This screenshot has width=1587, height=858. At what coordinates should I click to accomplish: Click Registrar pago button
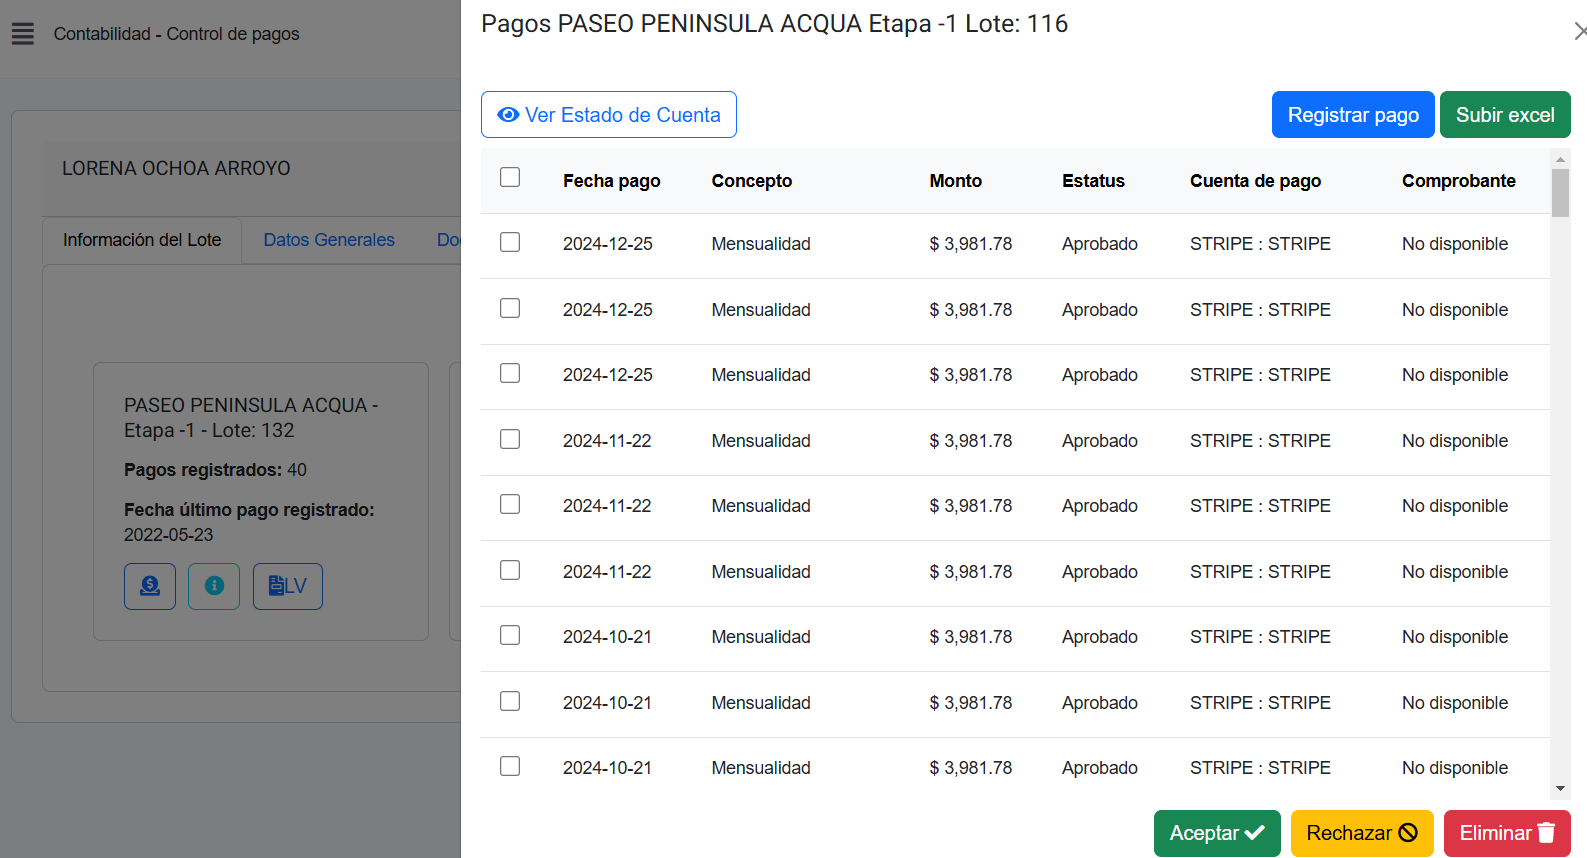pos(1352,115)
